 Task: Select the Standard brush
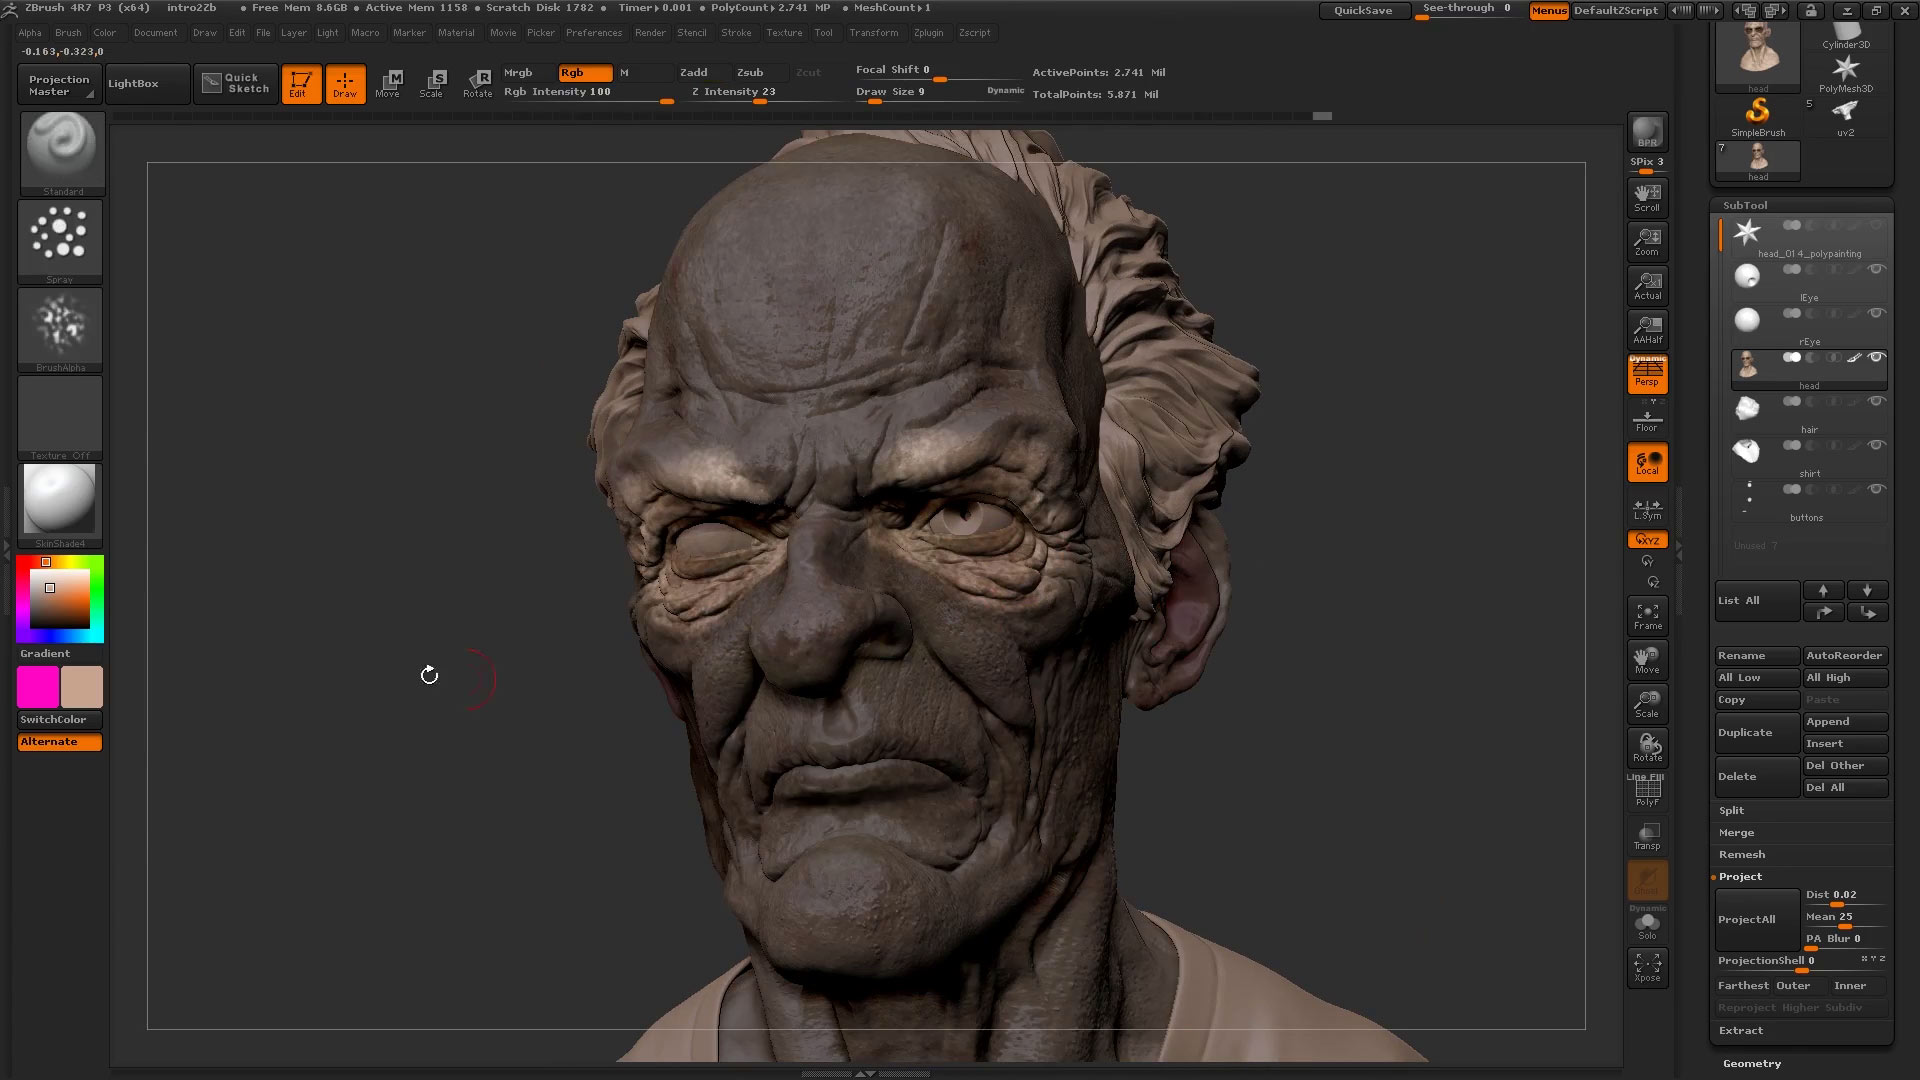coord(60,148)
